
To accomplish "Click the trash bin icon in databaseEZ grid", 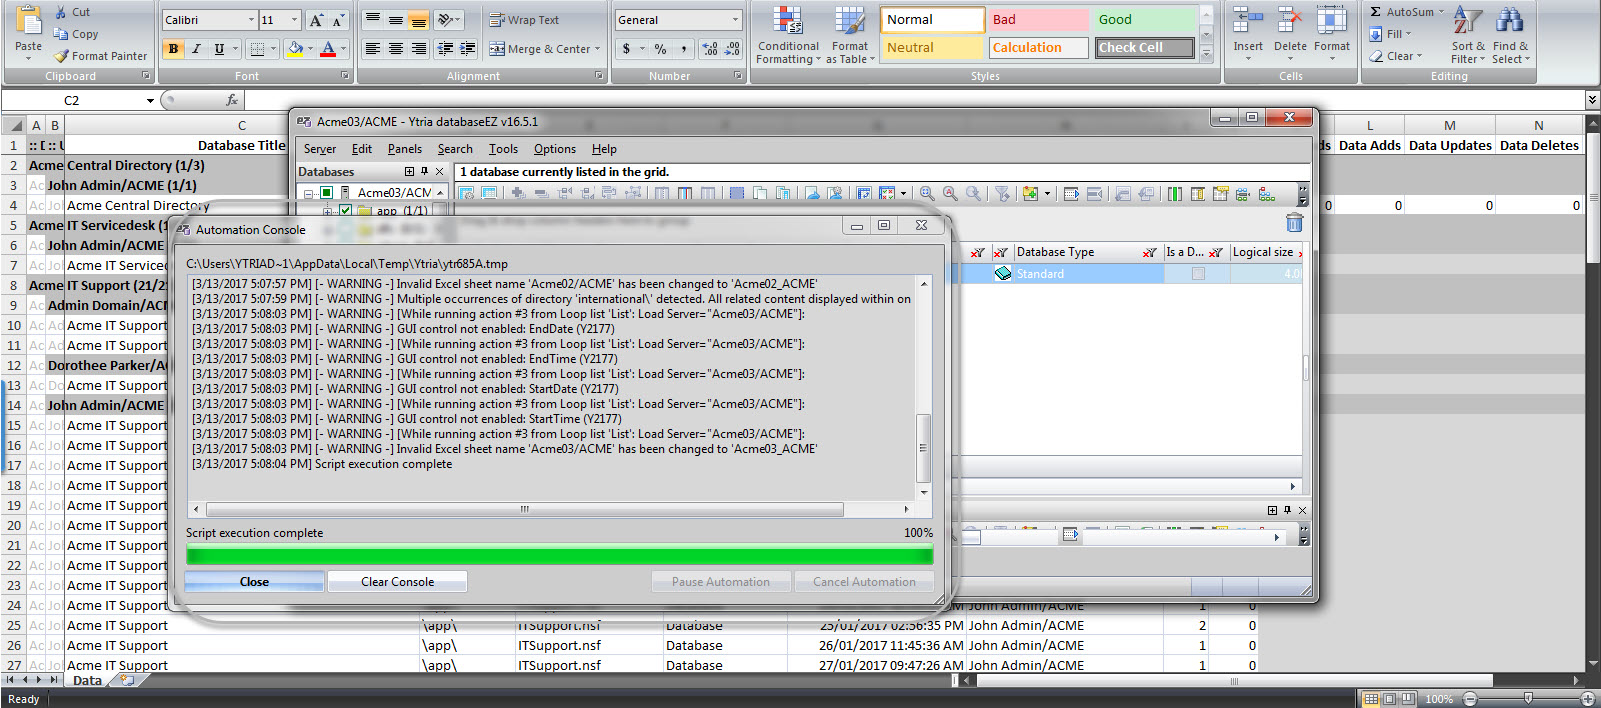I will 1294,222.
